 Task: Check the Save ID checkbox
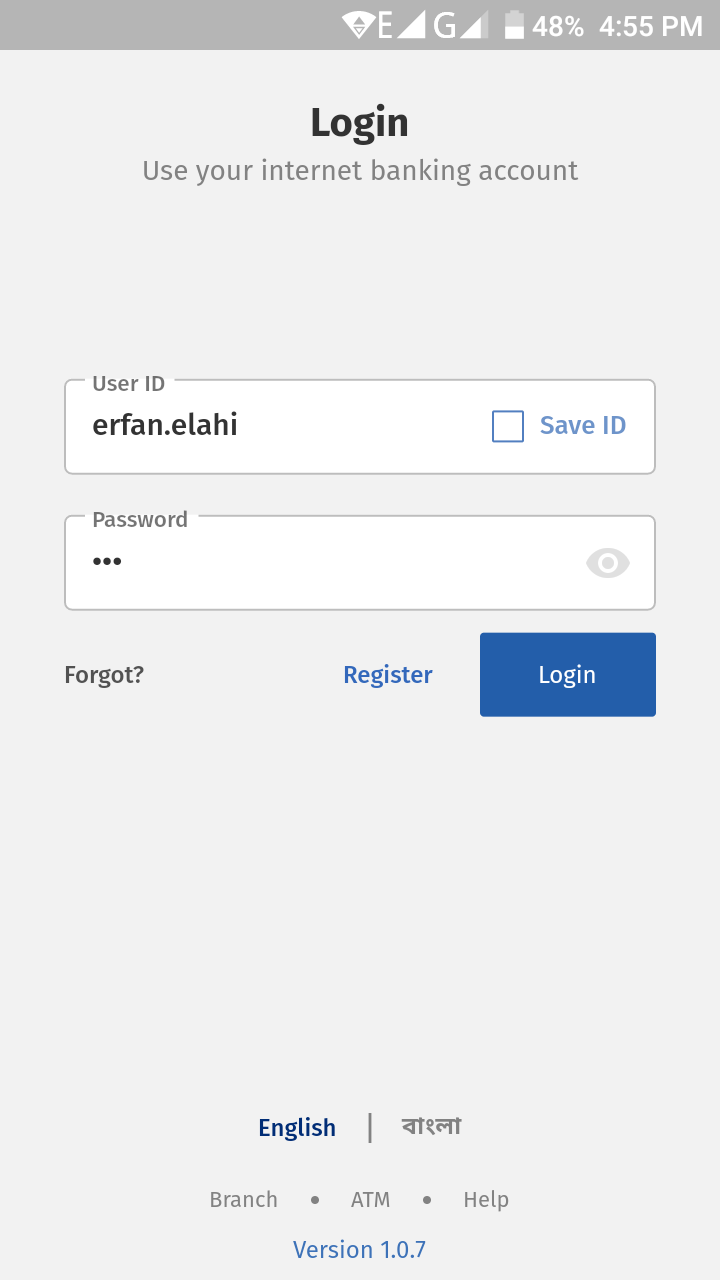pos(508,427)
